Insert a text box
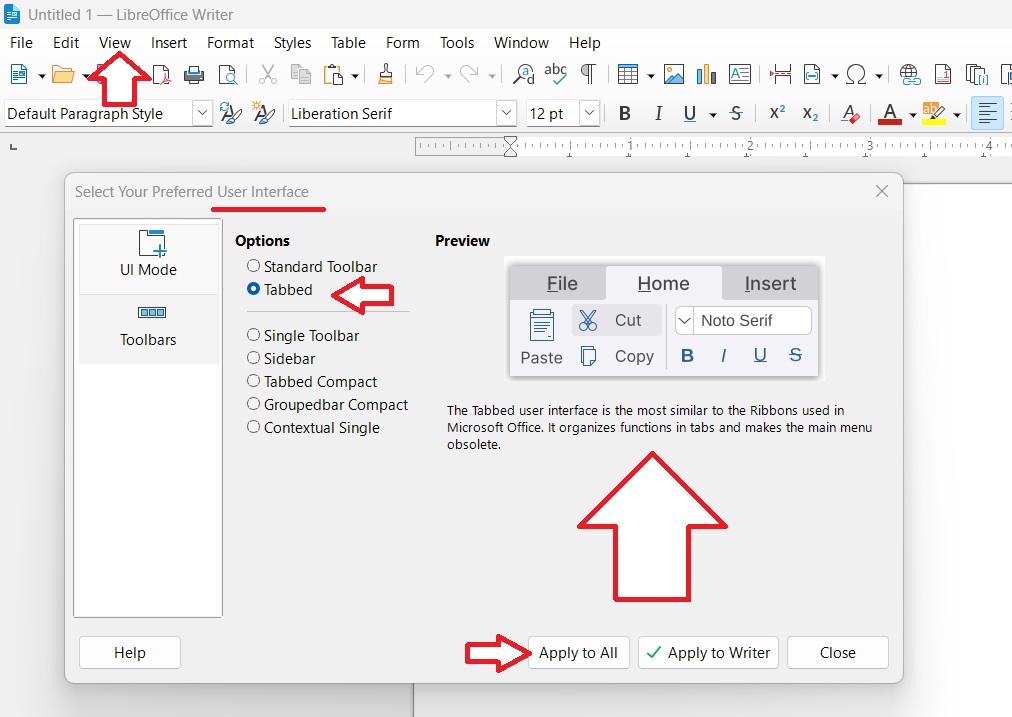The height and width of the screenshot is (717, 1012). 740,74
